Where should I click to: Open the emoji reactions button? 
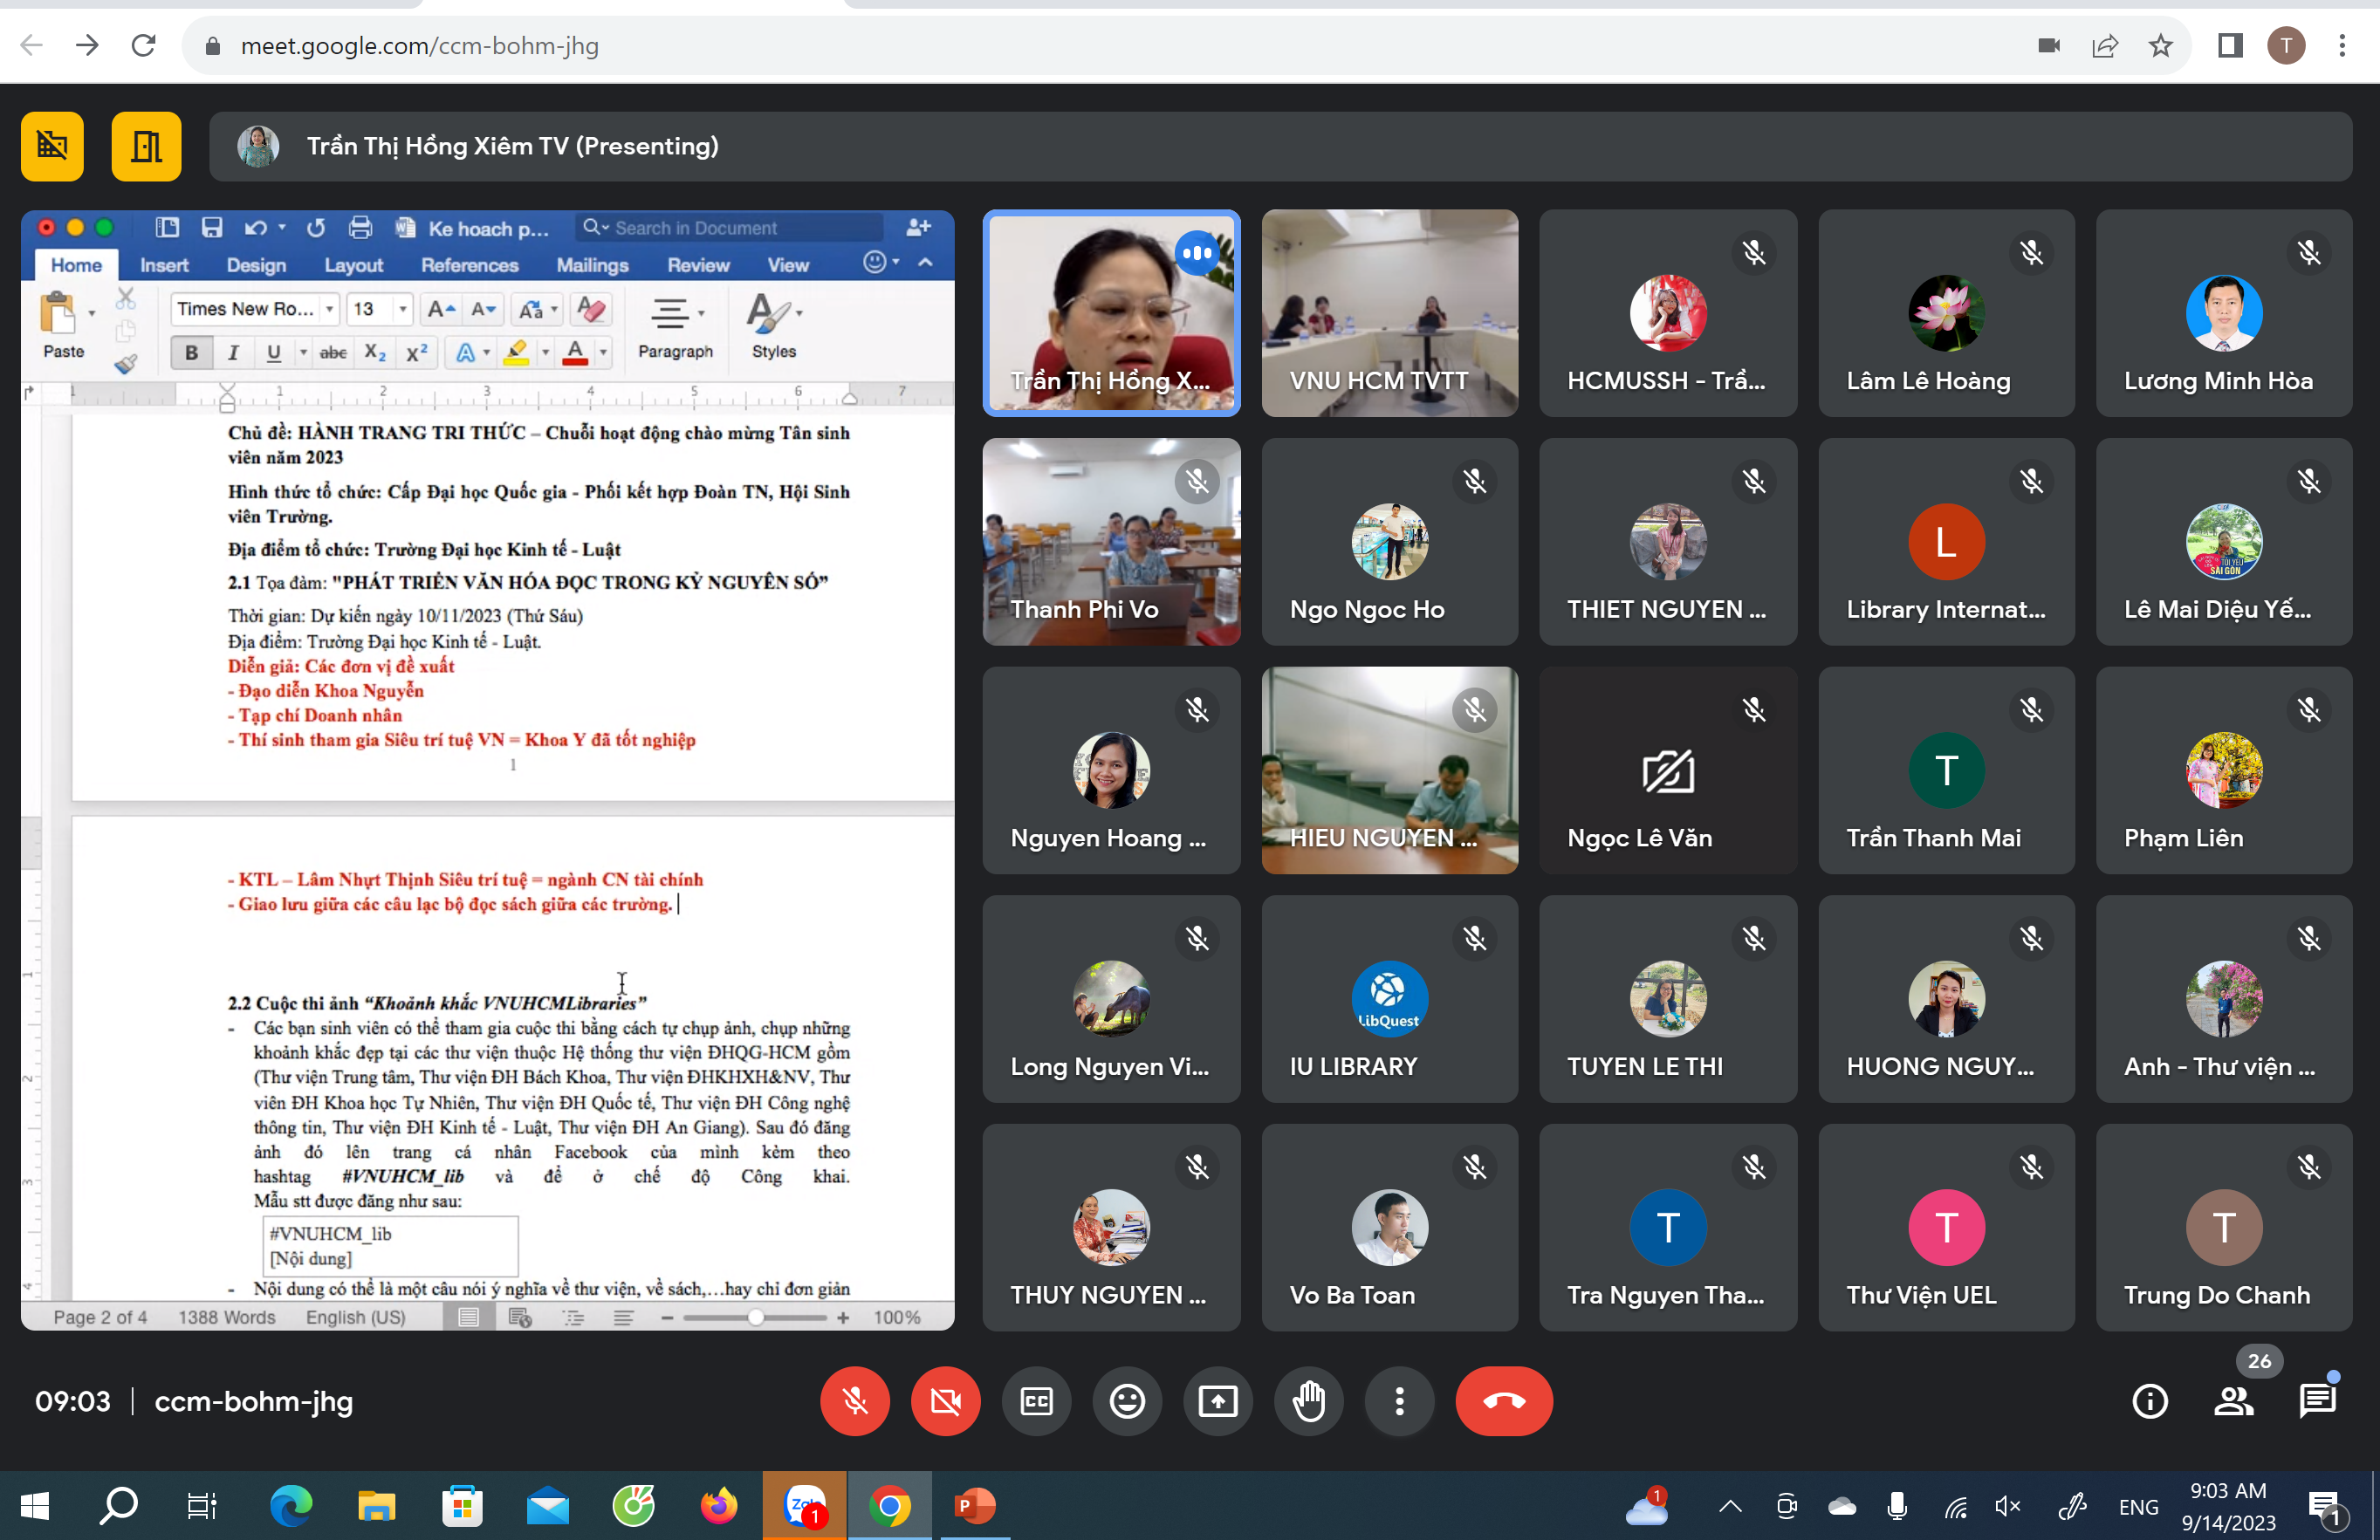click(x=1127, y=1401)
